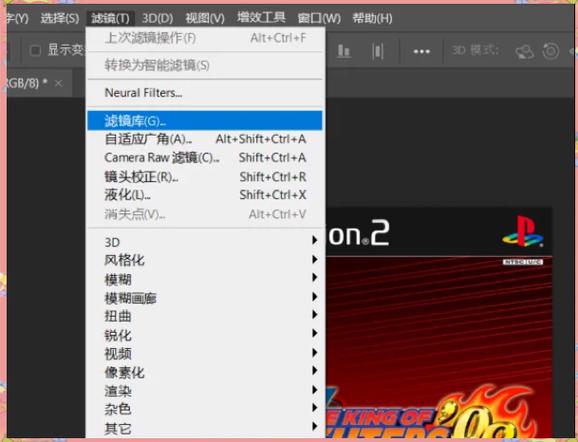Viewport: 578px width, 442px height.
Task: Expand the 模糊 submenu
Action: tap(205, 279)
